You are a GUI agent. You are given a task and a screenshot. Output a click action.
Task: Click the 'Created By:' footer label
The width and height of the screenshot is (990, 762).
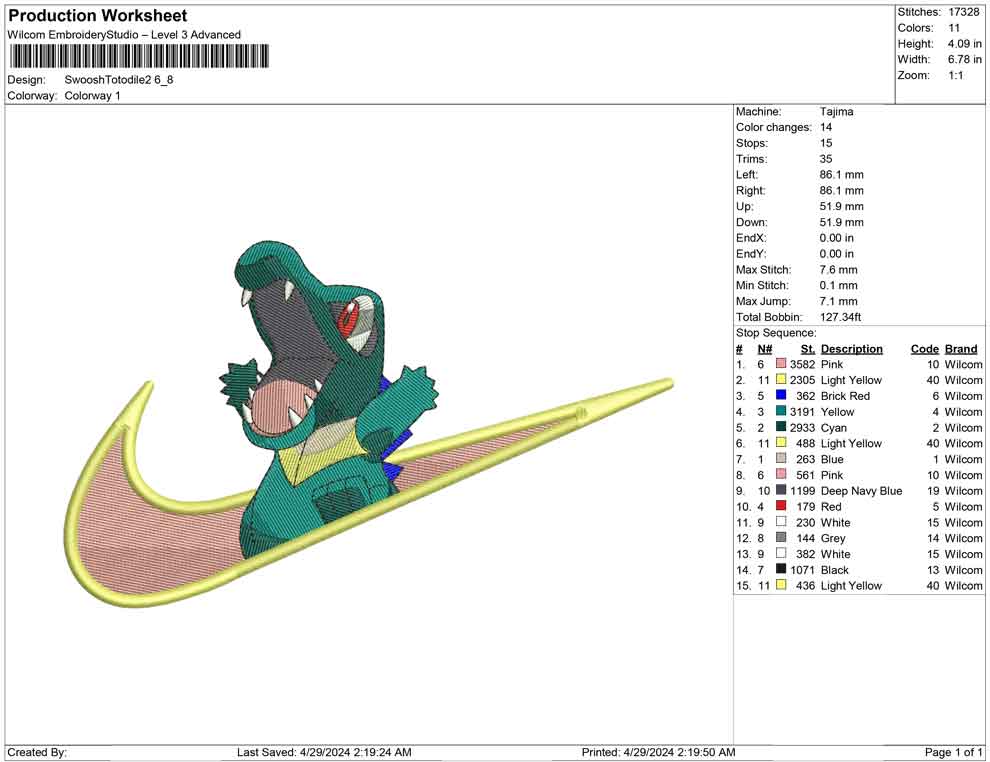point(37,752)
